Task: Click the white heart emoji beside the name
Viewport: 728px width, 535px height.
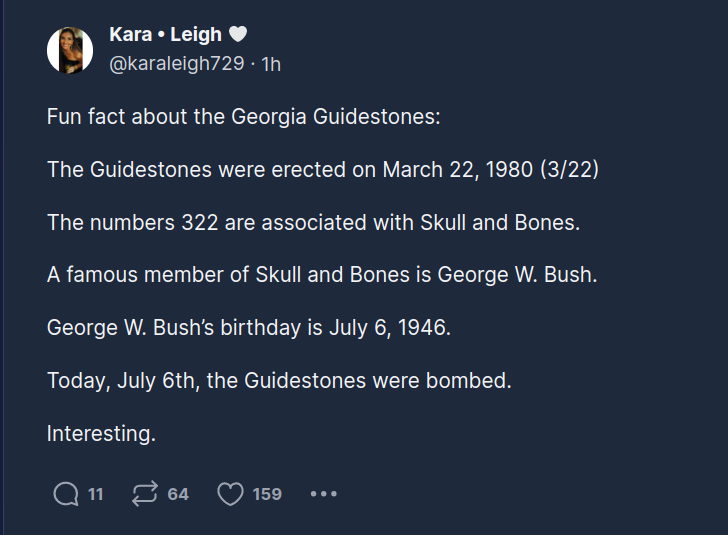Action: [237, 35]
